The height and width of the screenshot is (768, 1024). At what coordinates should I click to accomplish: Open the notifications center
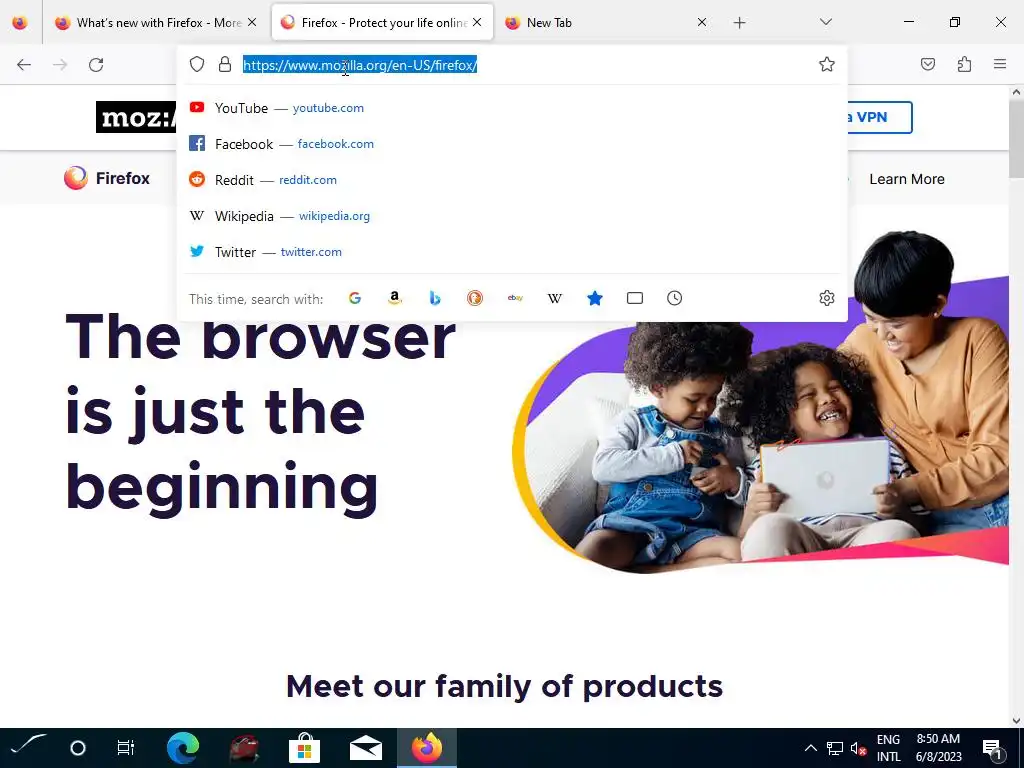click(x=992, y=749)
